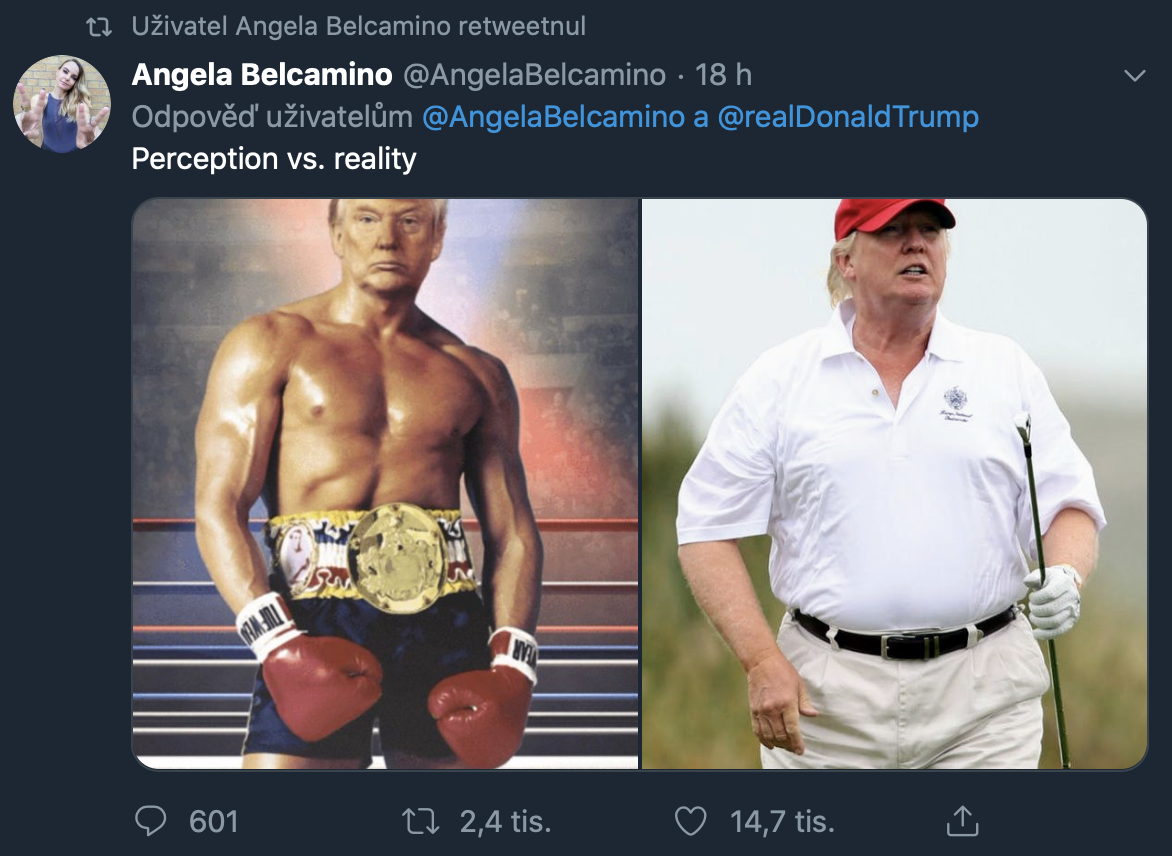
Task: Click the 2,4 tis. retweet count
Action: click(x=505, y=822)
